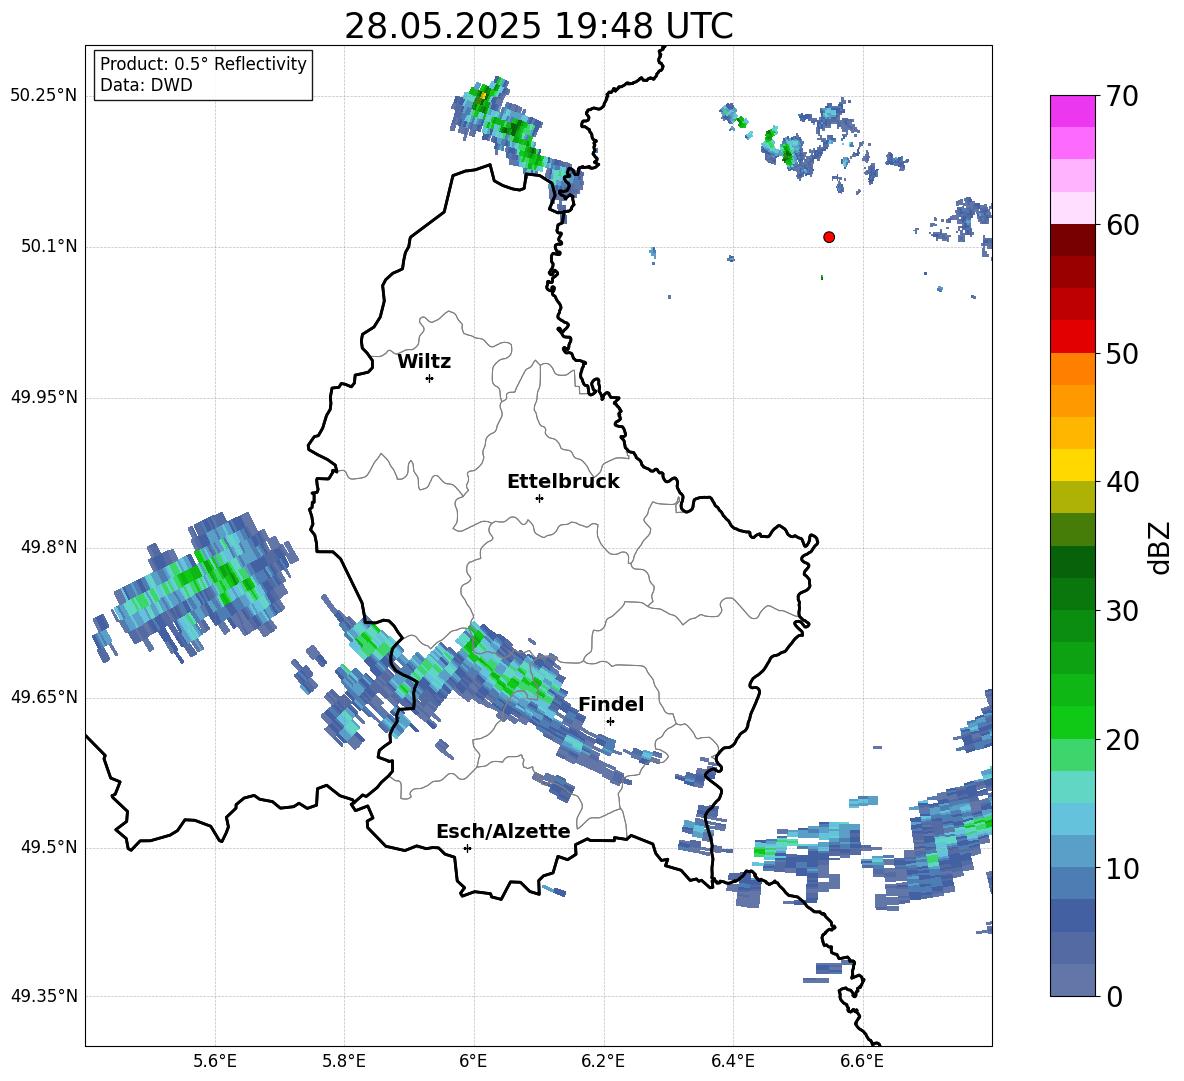Click 'Product: 0.5° Reflectivity' legend text

tap(203, 64)
